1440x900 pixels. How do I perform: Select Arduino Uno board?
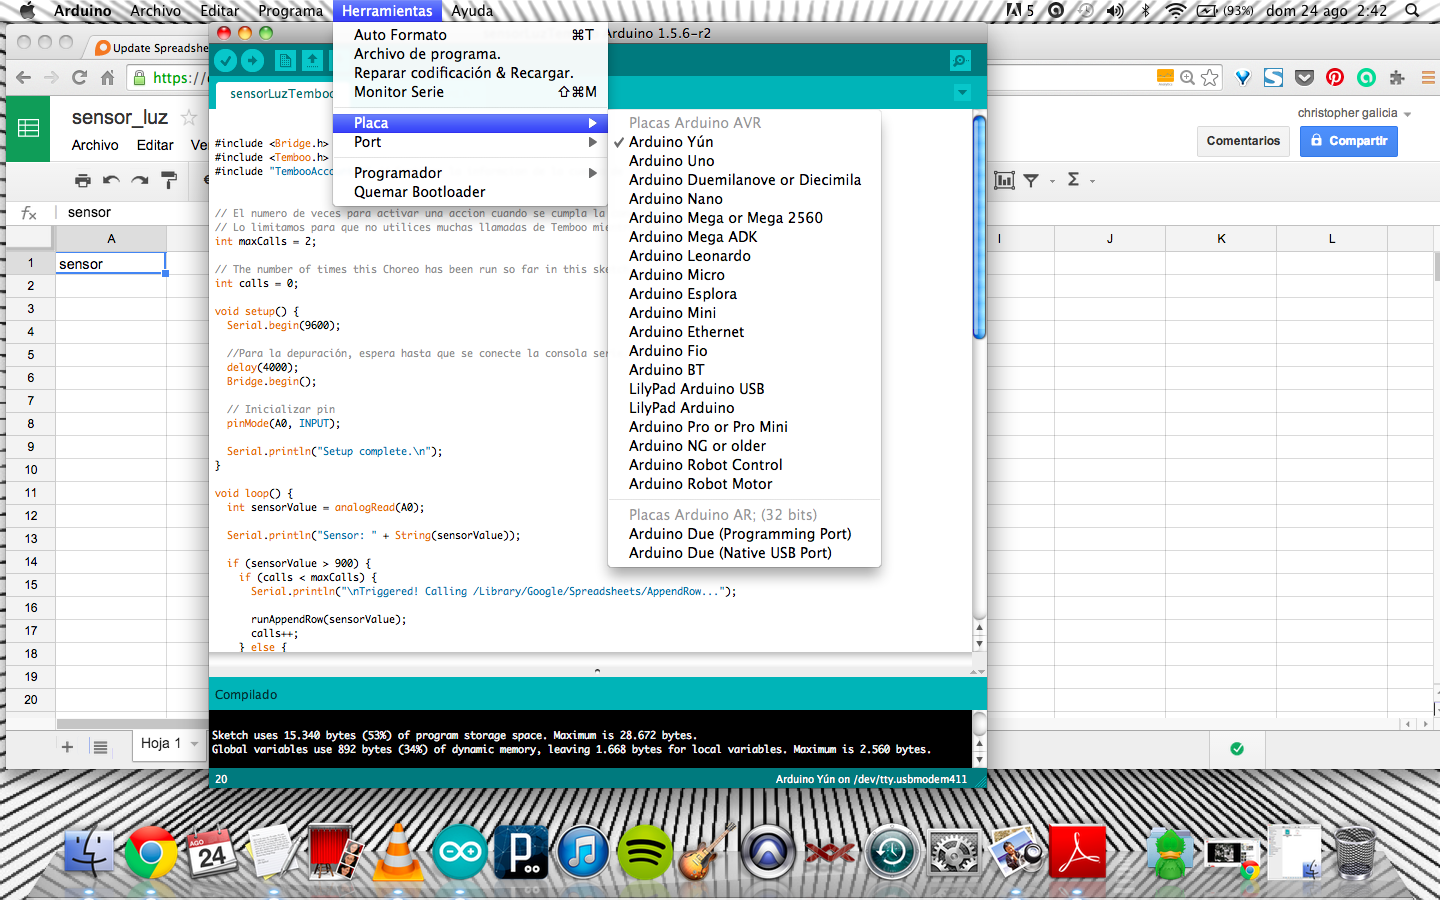[x=744, y=161]
